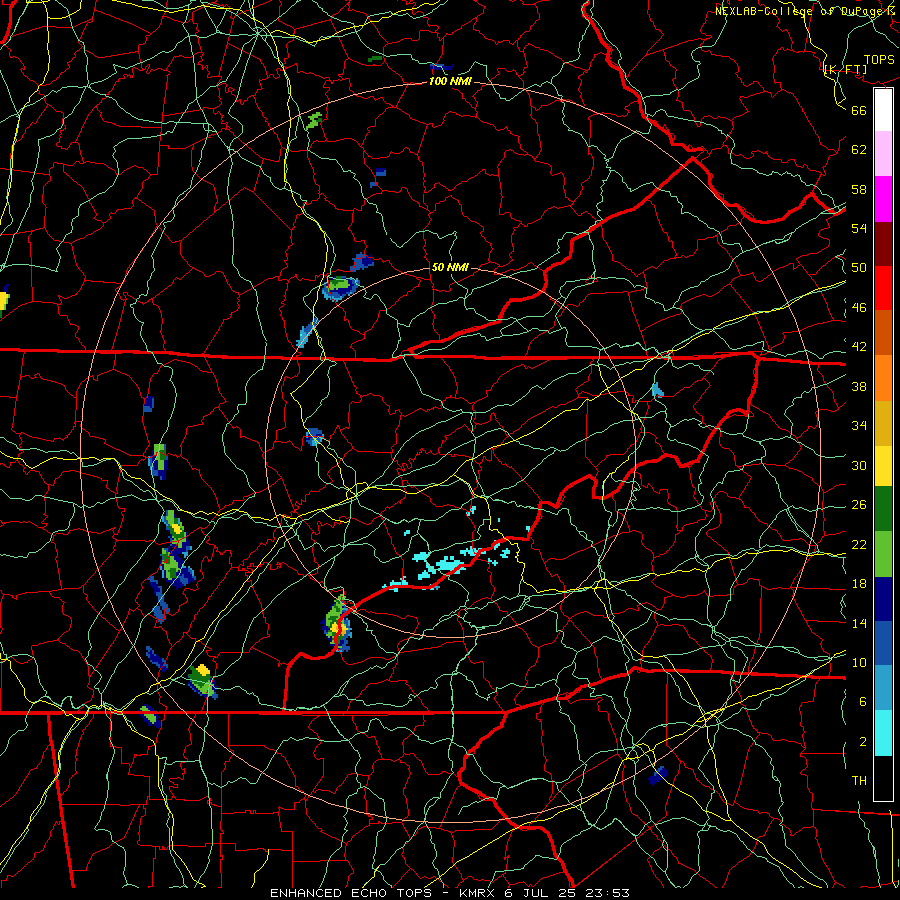Click the white swatch on the tops legend
This screenshot has width=900, height=900.
[883, 110]
